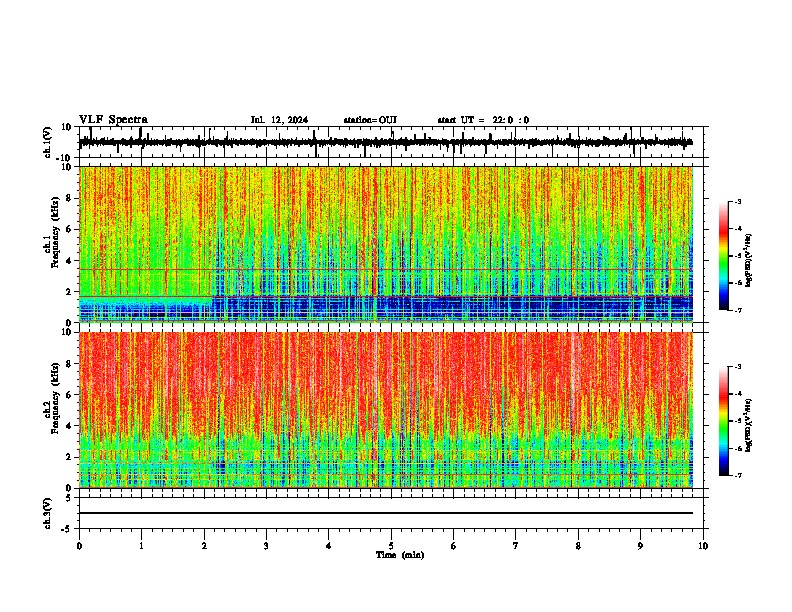Click inside the ch.2 spectrogram panel
This screenshot has width=792, height=612.
click(x=386, y=410)
